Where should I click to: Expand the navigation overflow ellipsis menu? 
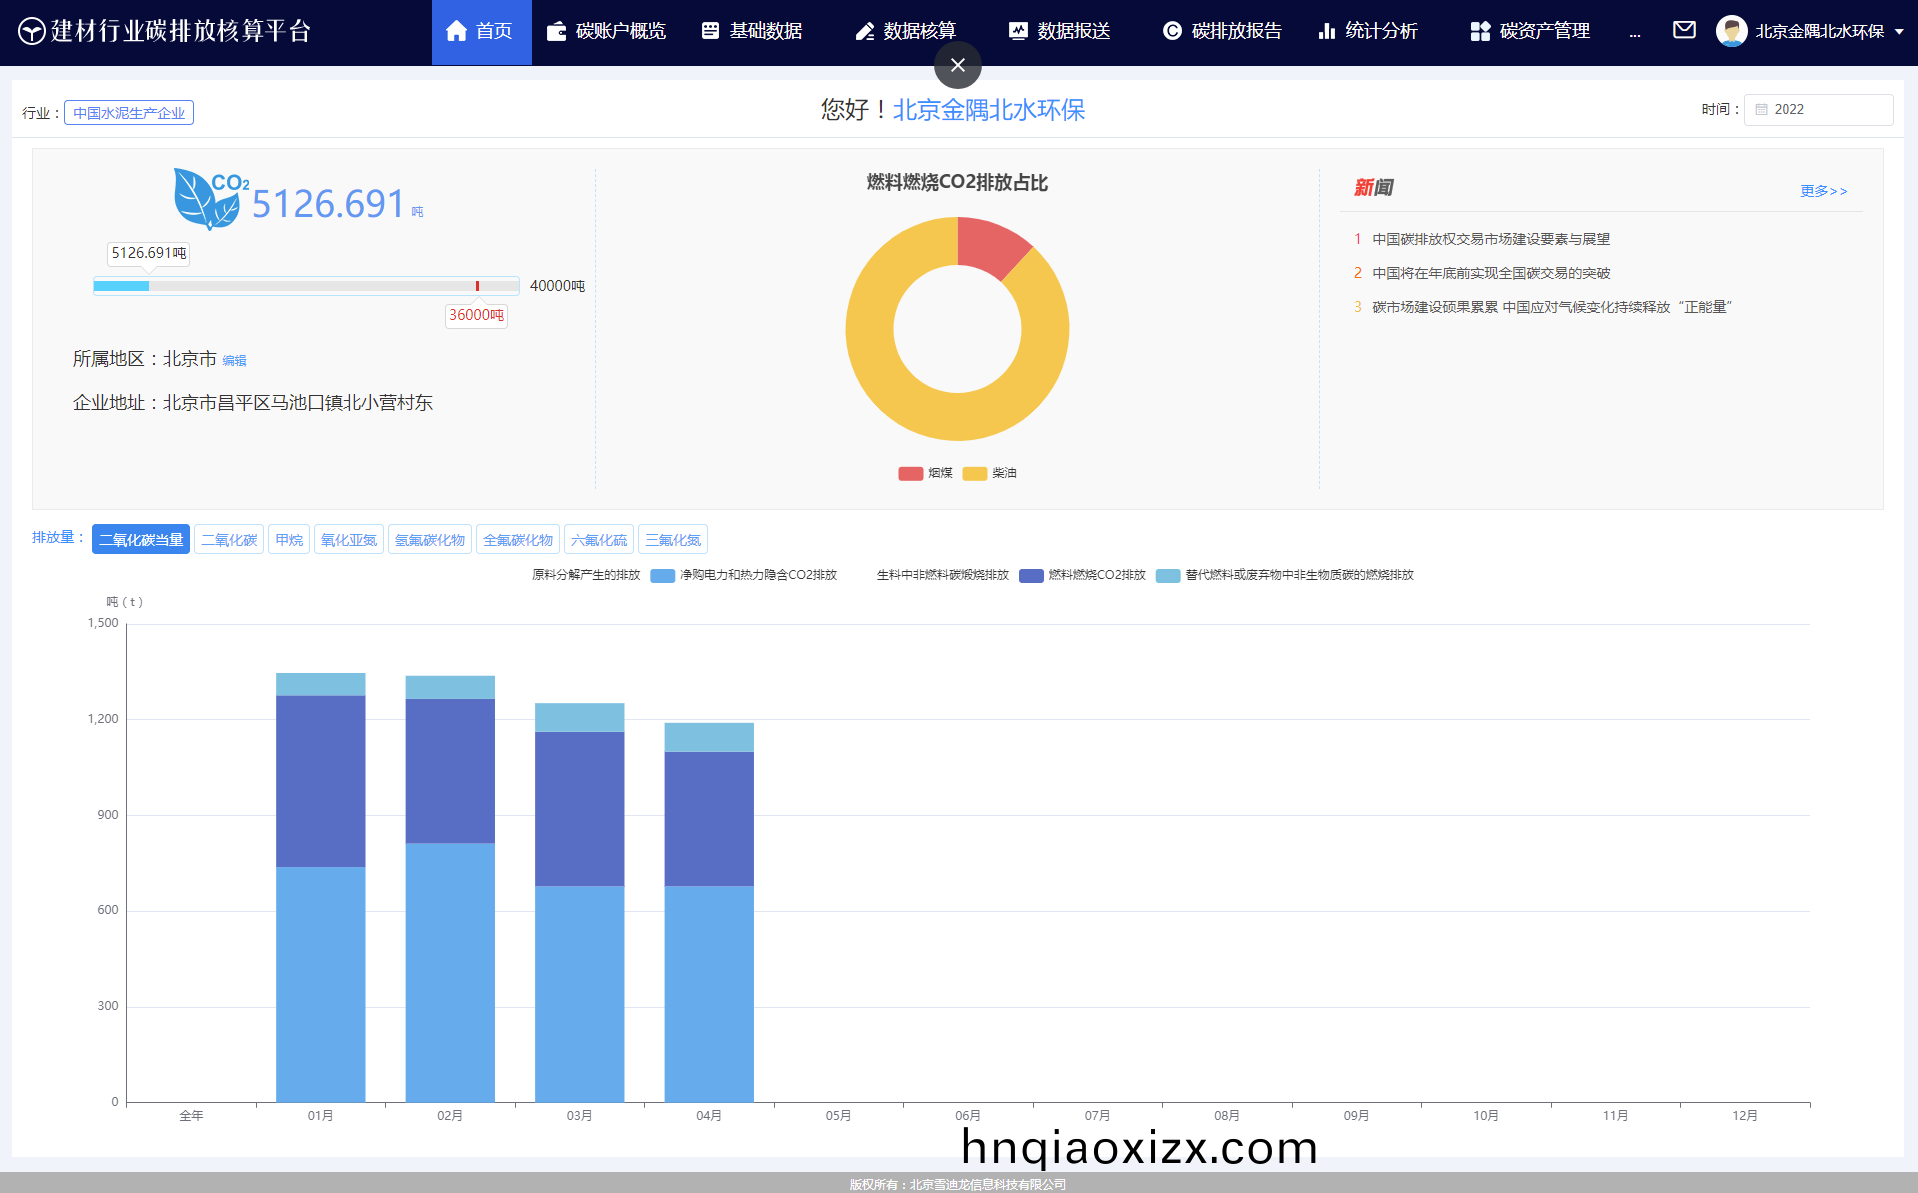[x=1635, y=32]
